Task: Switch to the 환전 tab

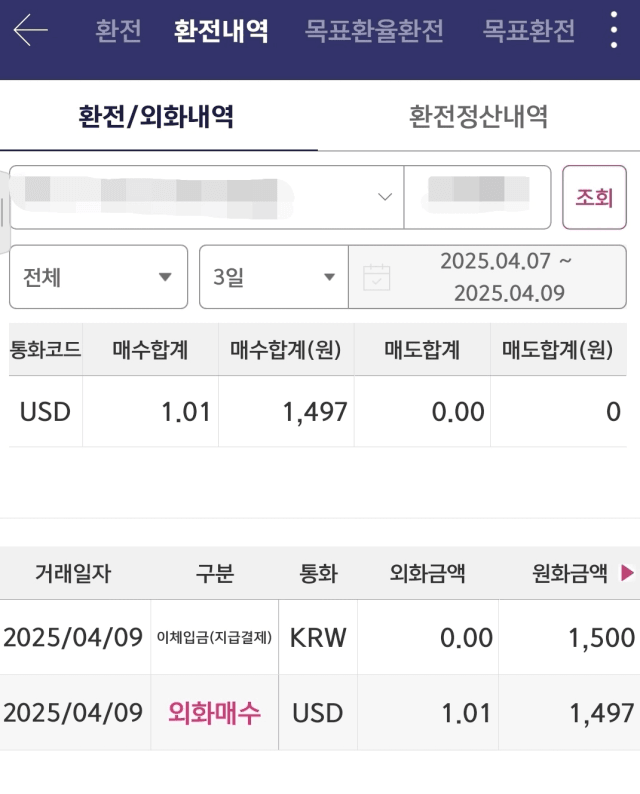Action: click(118, 30)
